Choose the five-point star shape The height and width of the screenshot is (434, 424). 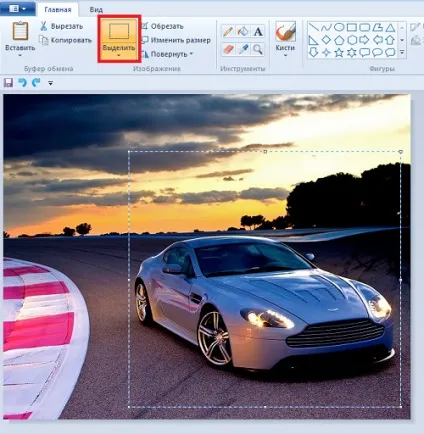[339, 53]
